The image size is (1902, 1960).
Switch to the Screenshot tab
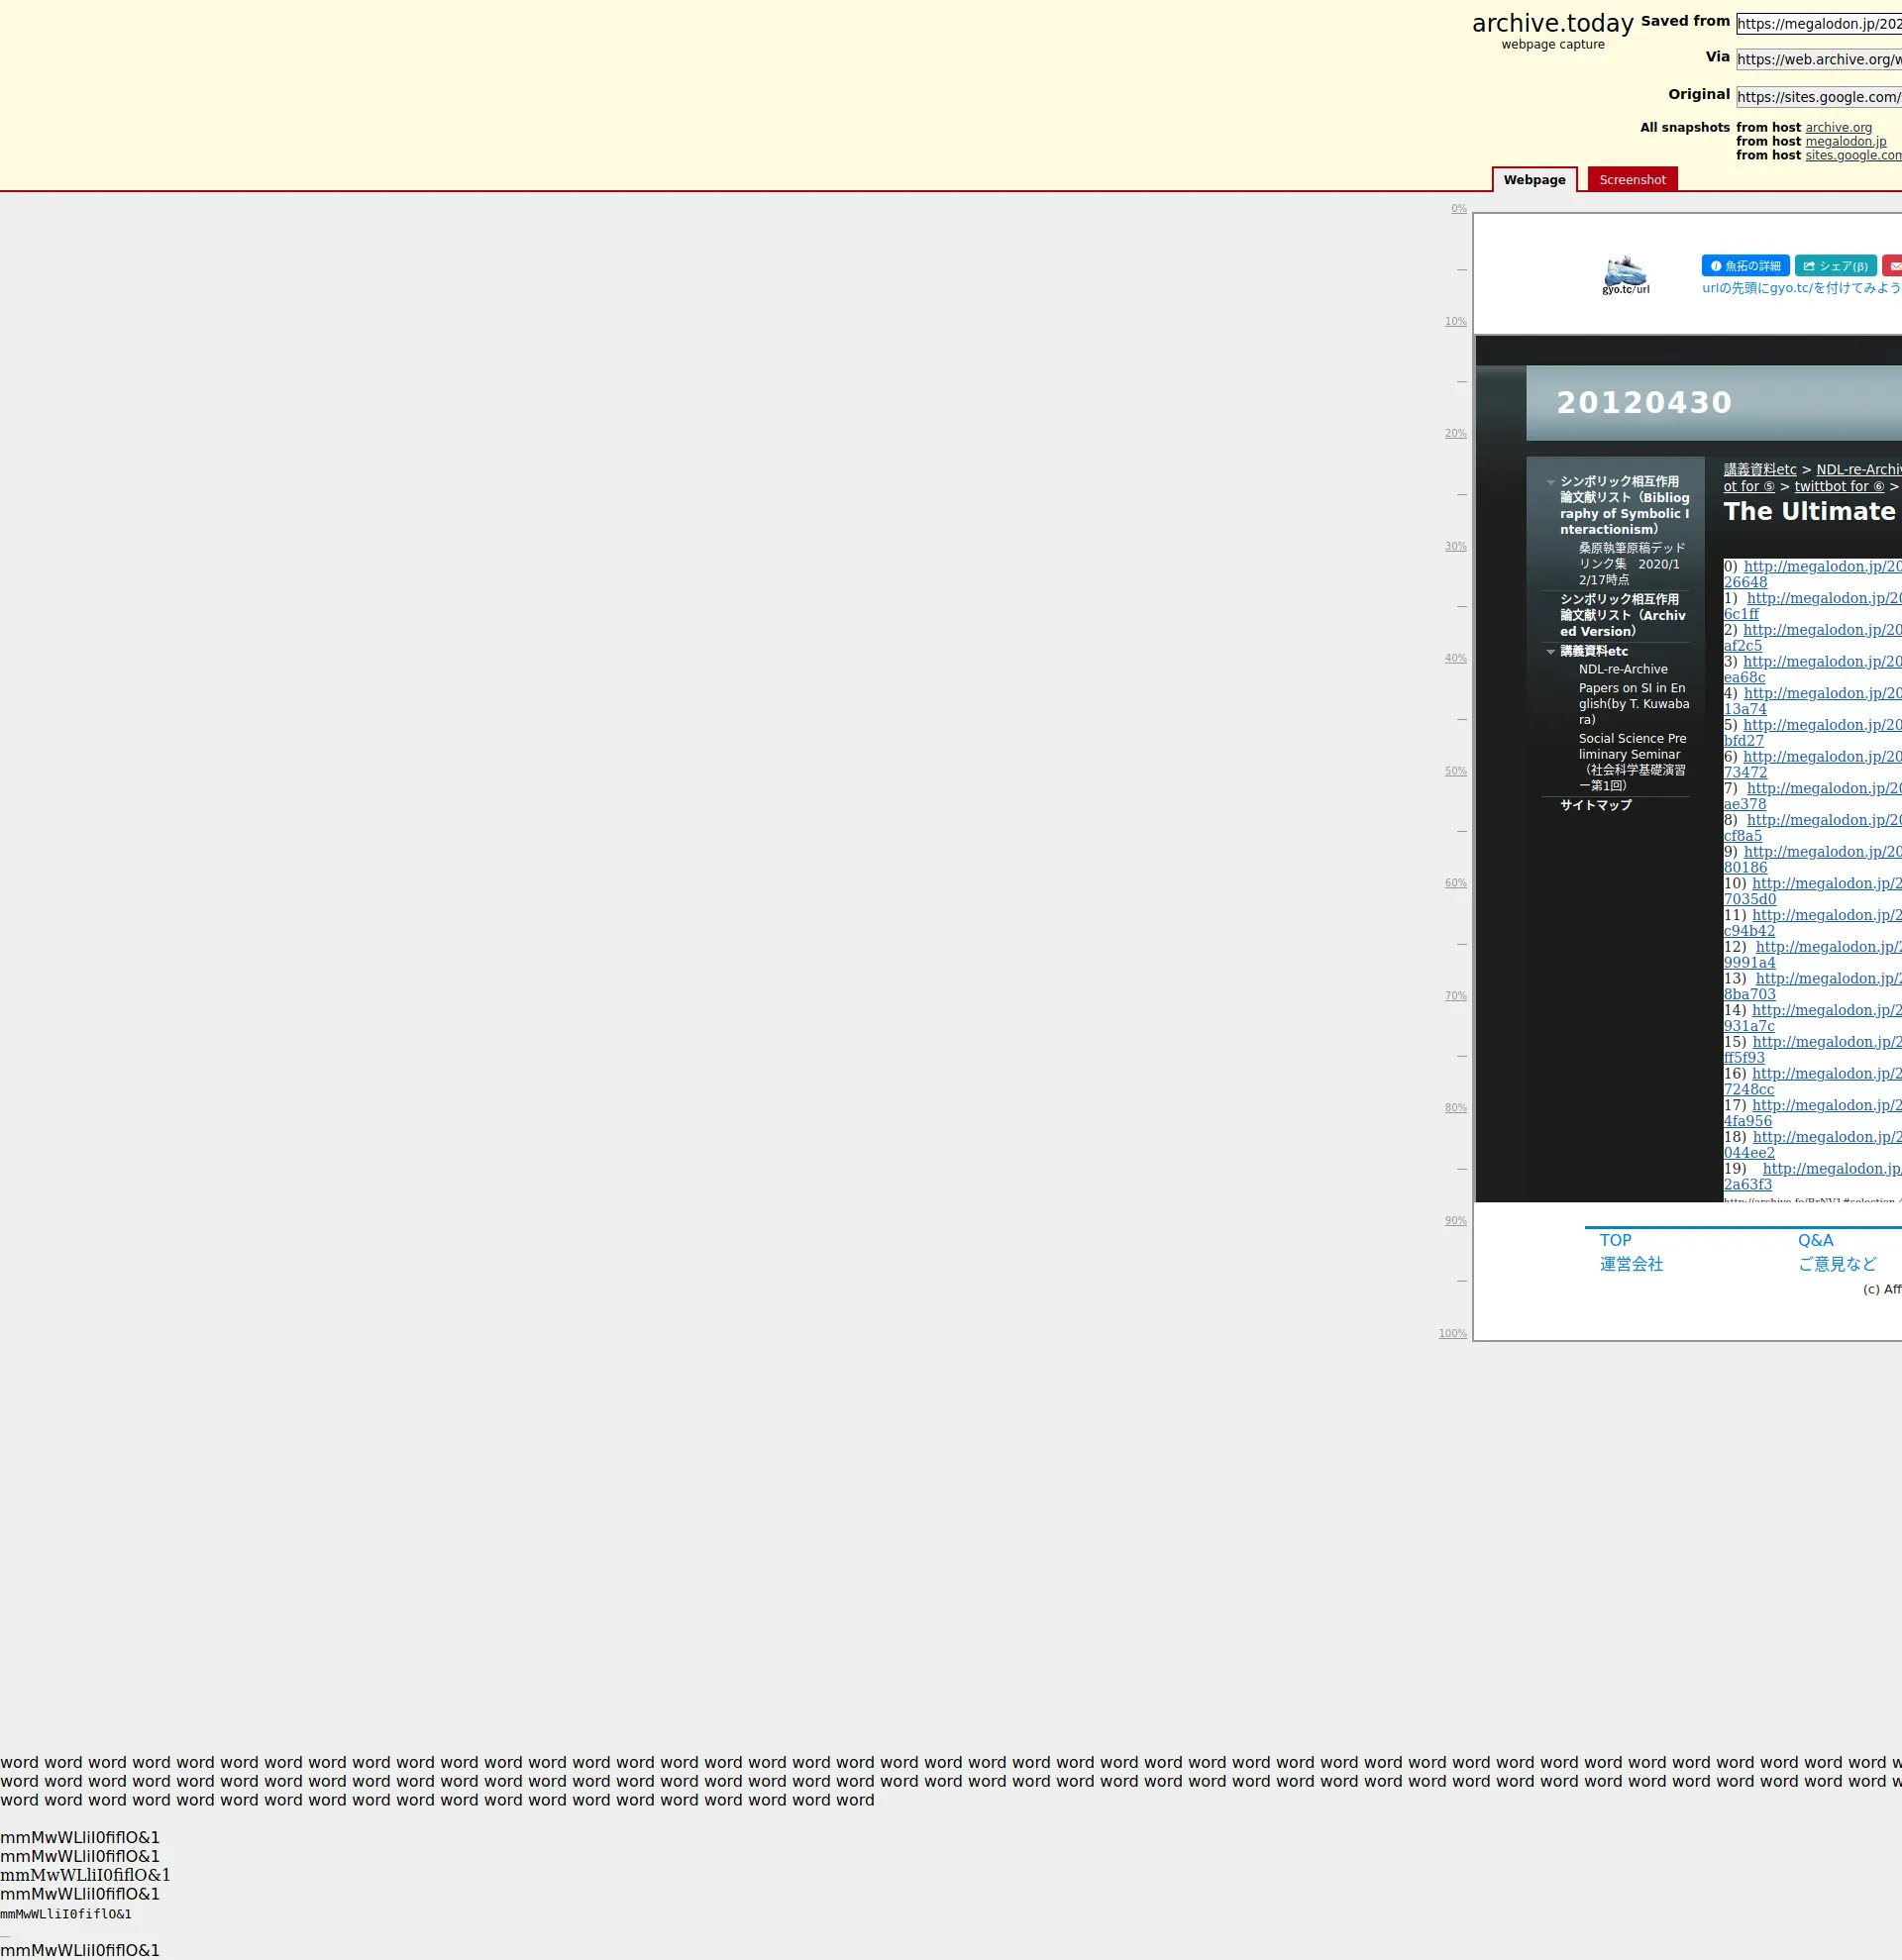1632,180
